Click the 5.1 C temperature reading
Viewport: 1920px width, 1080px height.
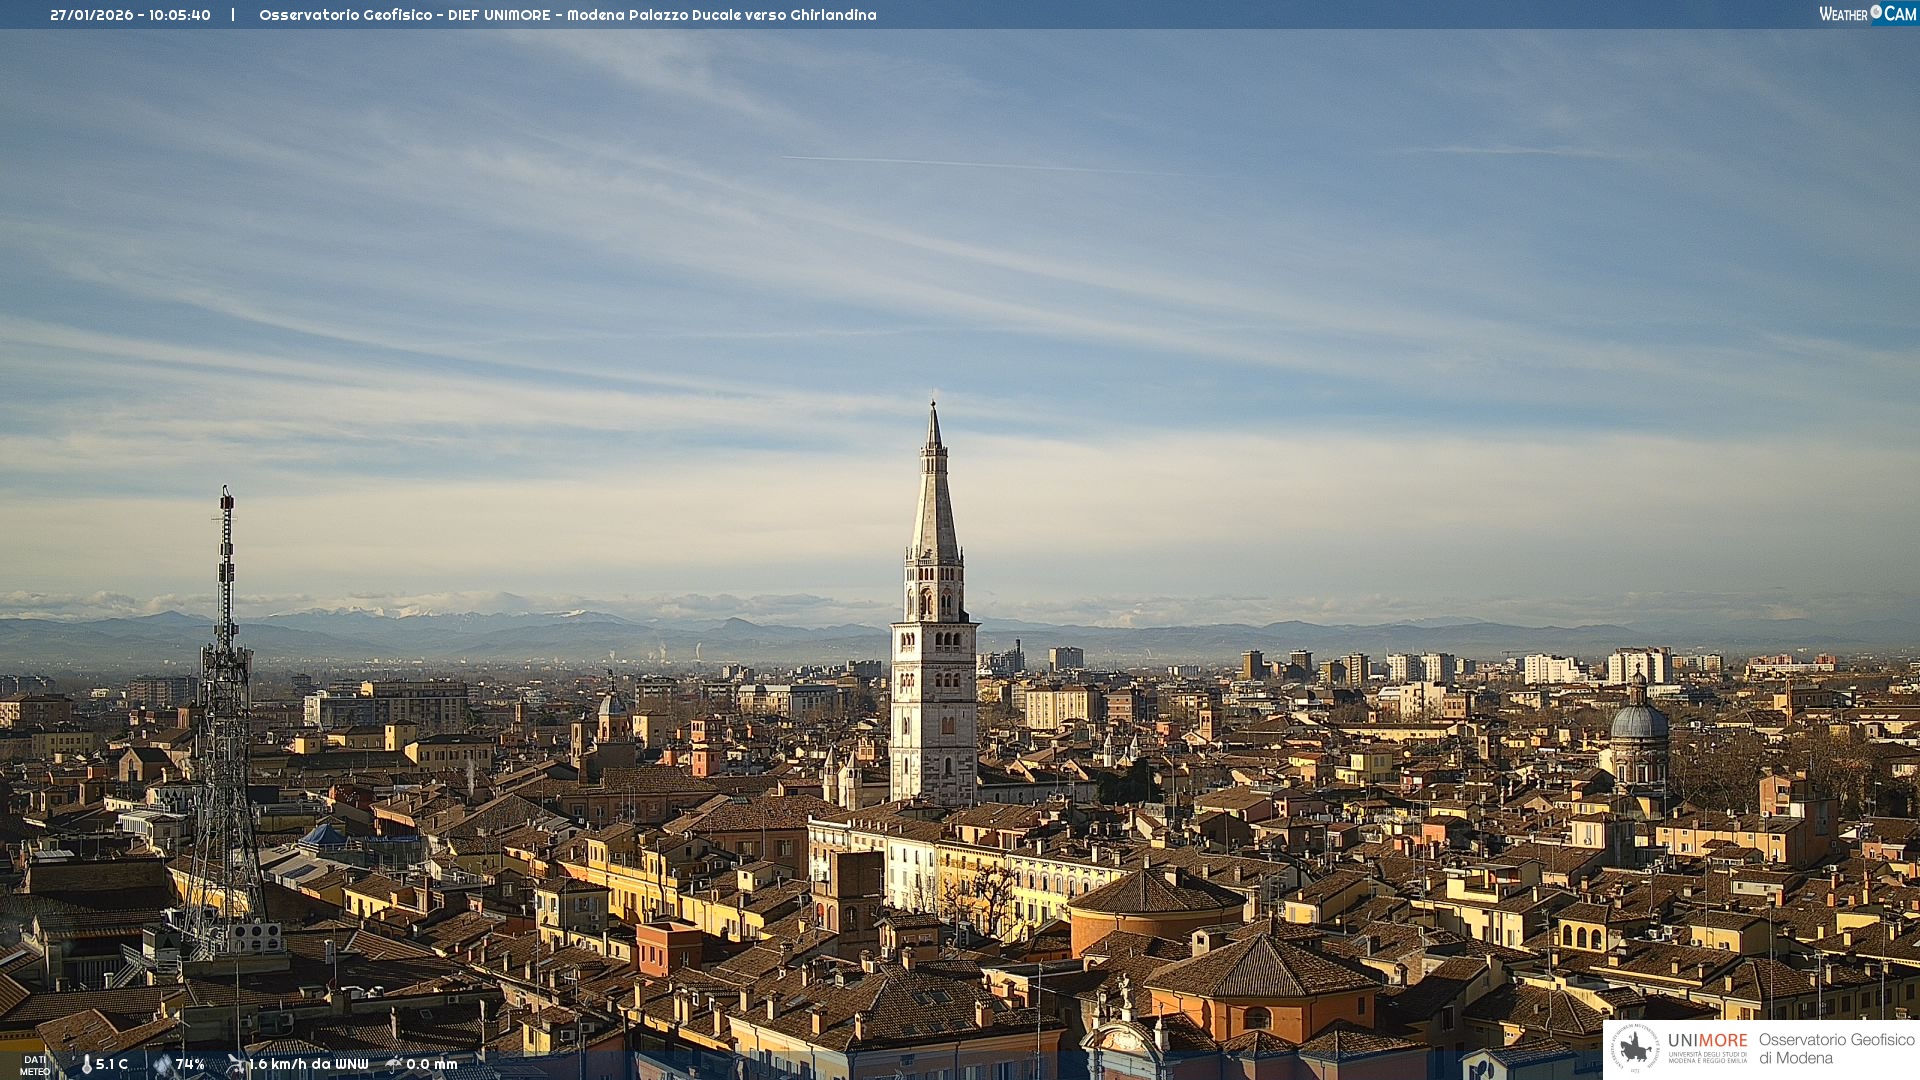(112, 1065)
